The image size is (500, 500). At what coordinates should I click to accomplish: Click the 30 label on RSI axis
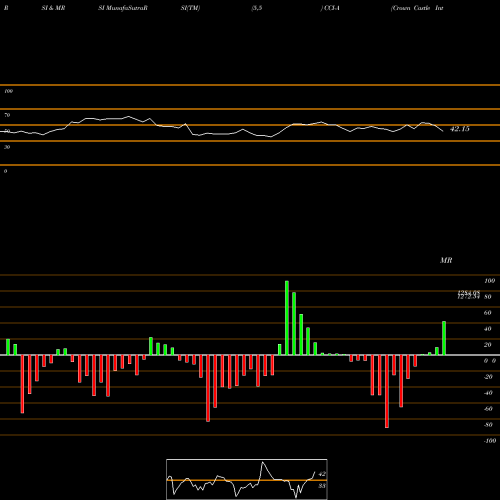[7, 147]
